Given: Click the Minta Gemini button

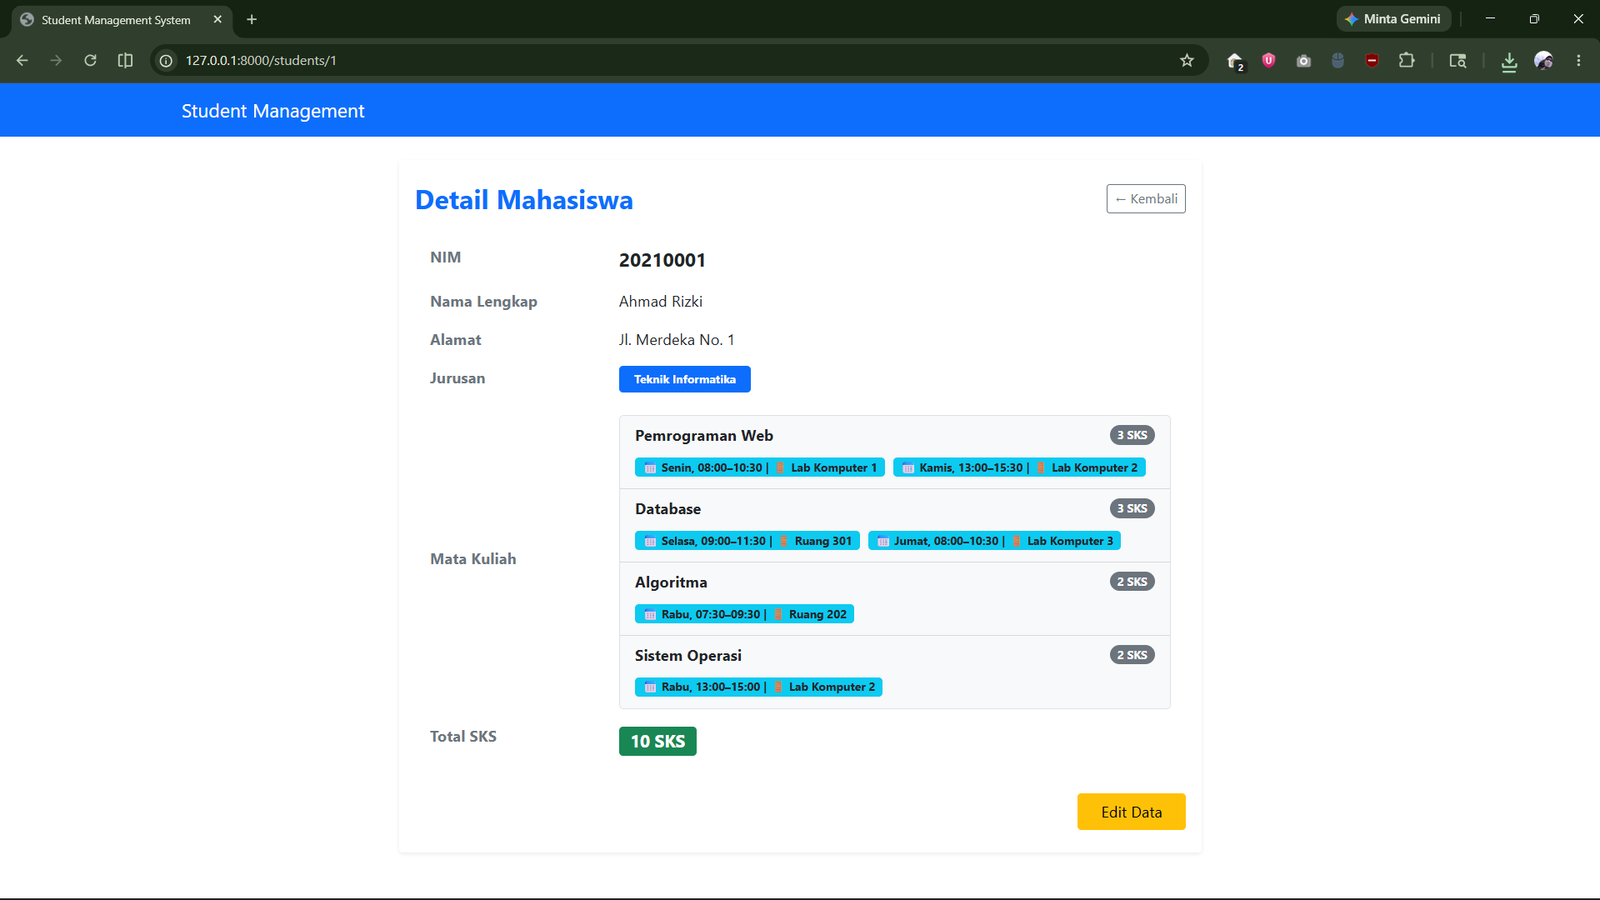Looking at the screenshot, I should (1393, 19).
